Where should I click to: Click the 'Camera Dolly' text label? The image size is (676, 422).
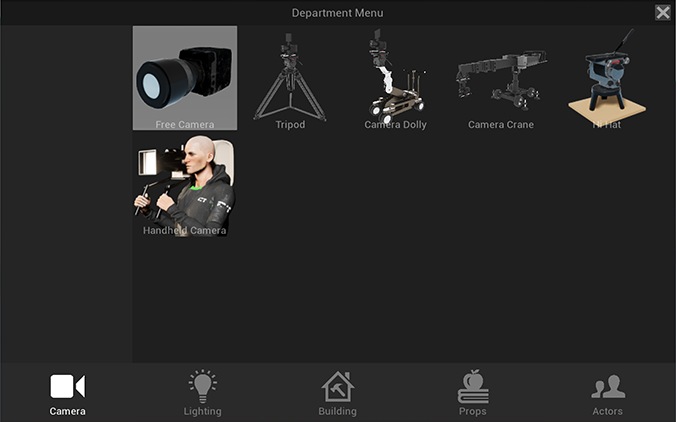tap(395, 125)
